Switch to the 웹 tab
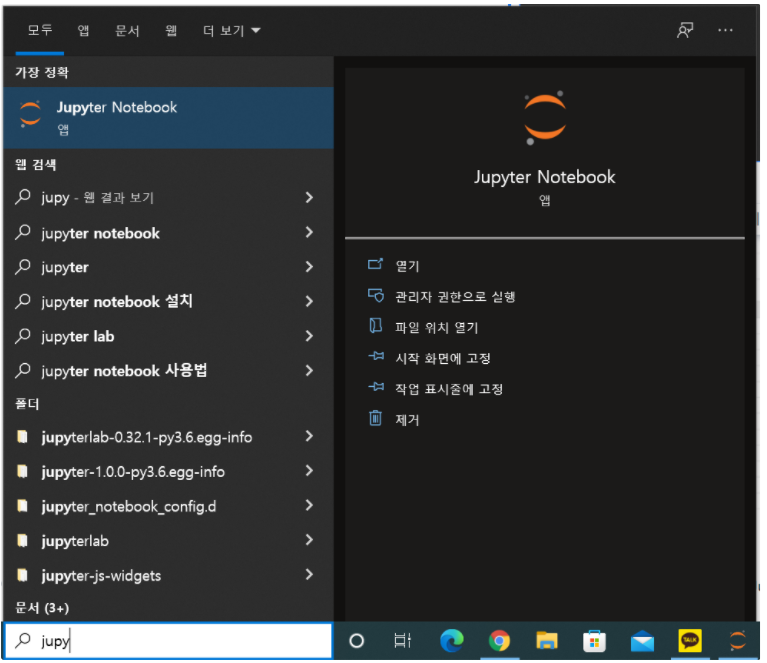Viewport: 767px width, 663px height. click(171, 31)
